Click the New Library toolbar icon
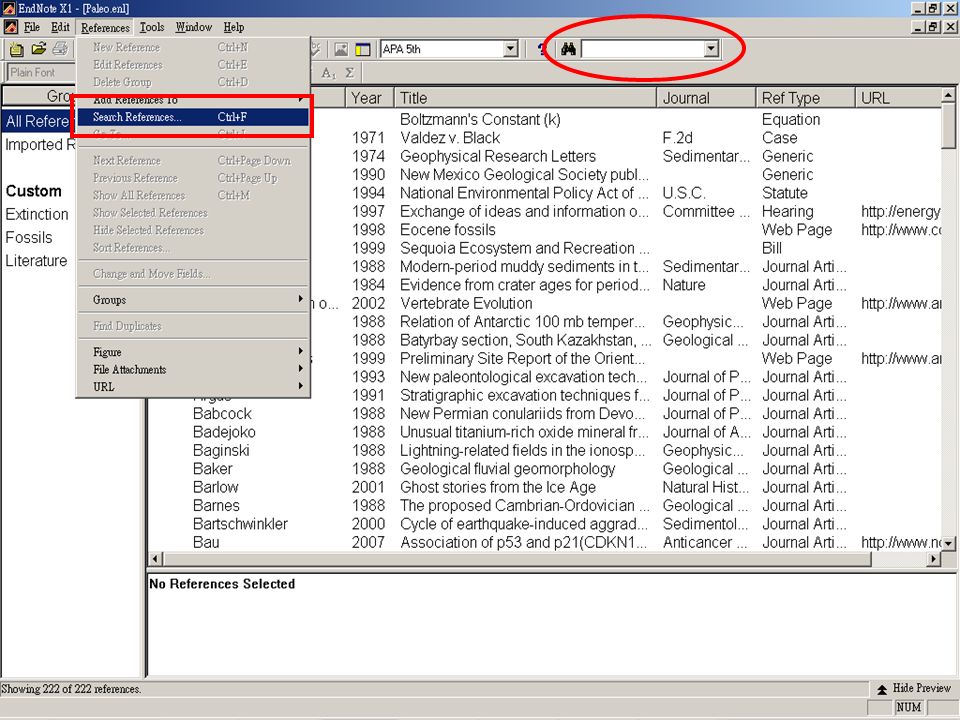Screen dimensions: 960x720 click(16, 50)
